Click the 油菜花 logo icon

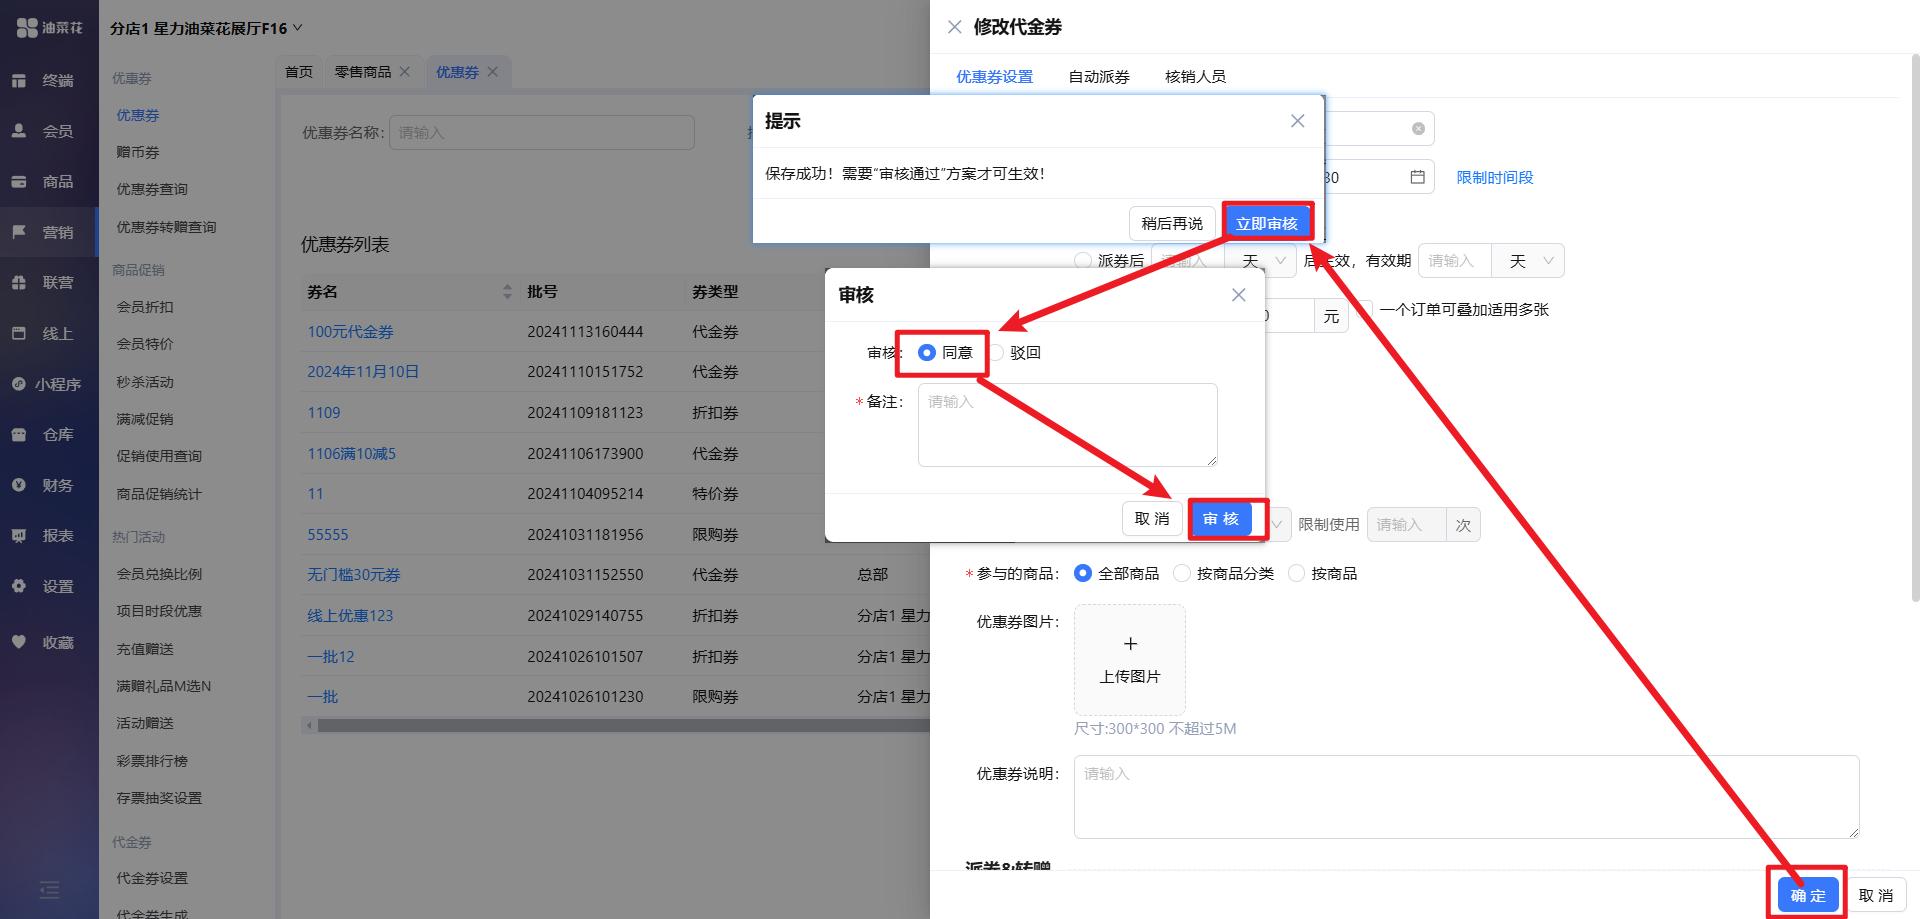coord(27,28)
